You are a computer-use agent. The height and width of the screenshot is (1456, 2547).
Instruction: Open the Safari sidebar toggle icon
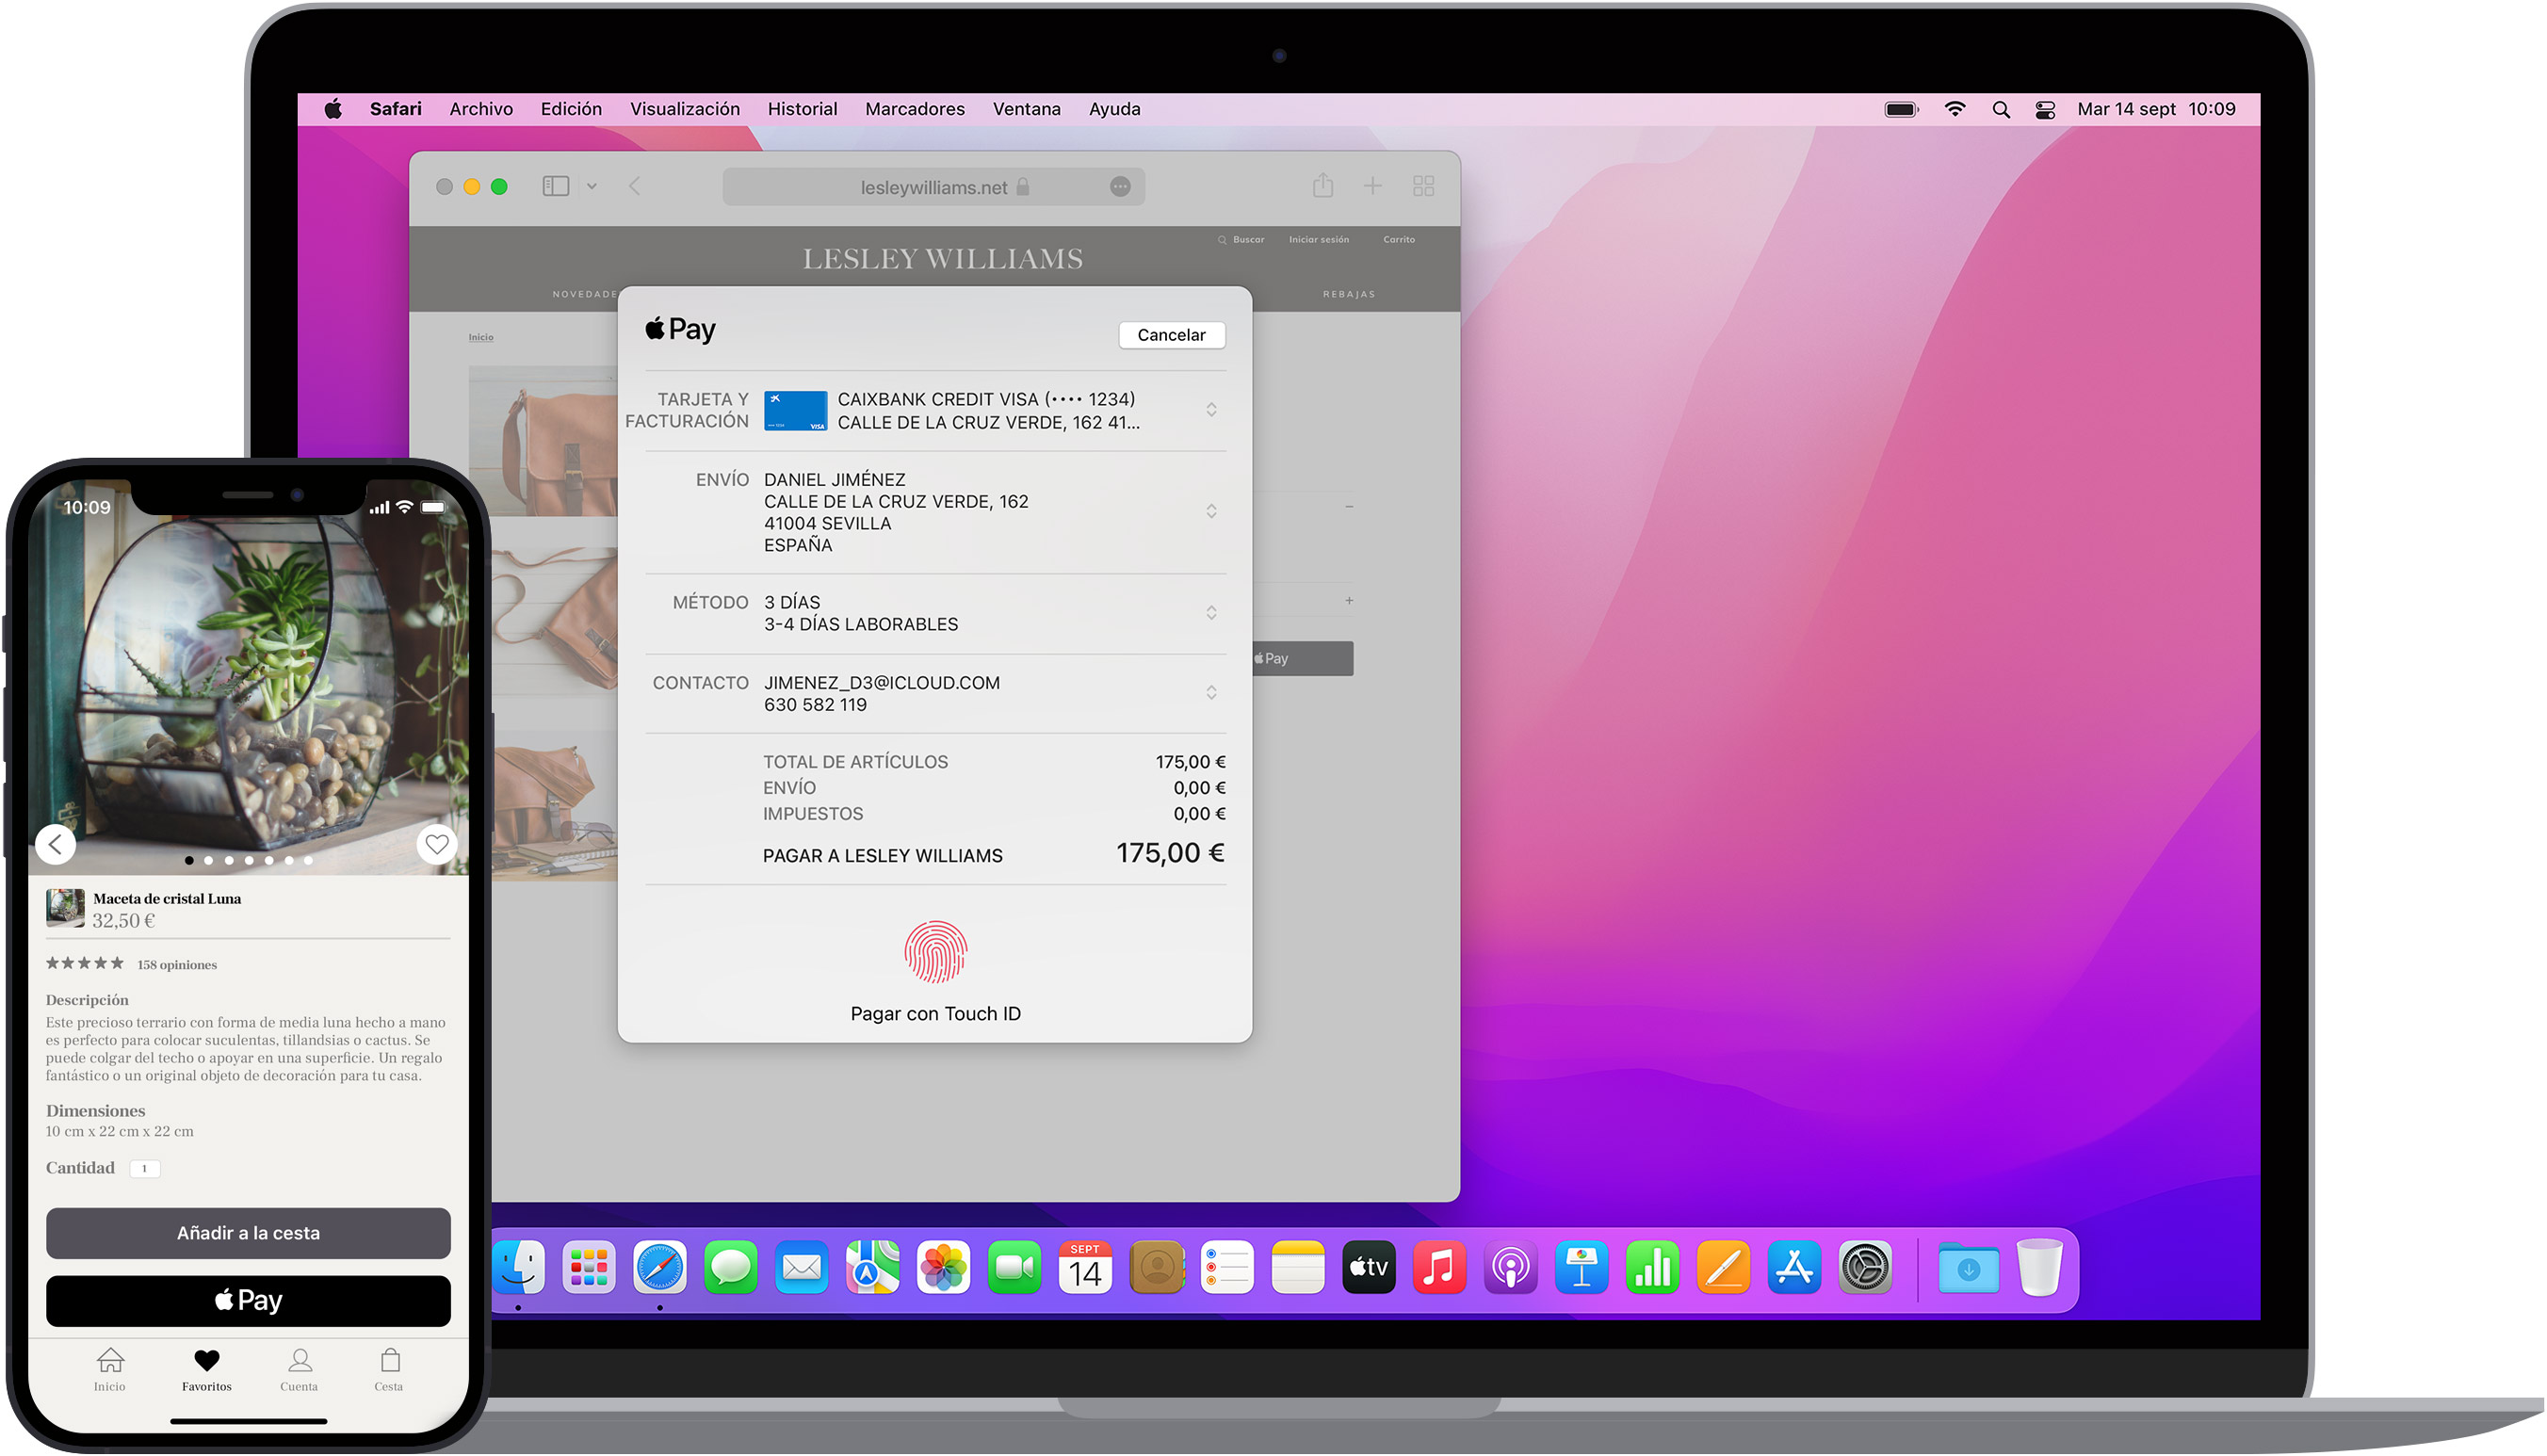click(556, 186)
